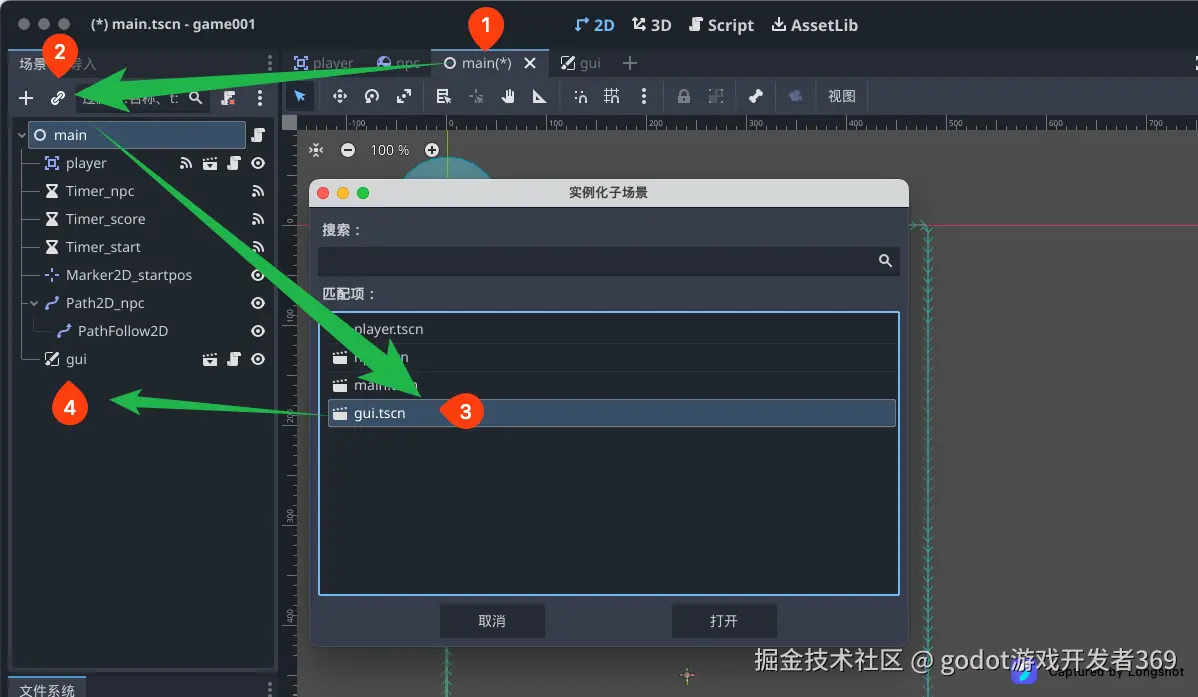
Task: Click the 取消 cancel button
Action: pyautogui.click(x=492, y=621)
